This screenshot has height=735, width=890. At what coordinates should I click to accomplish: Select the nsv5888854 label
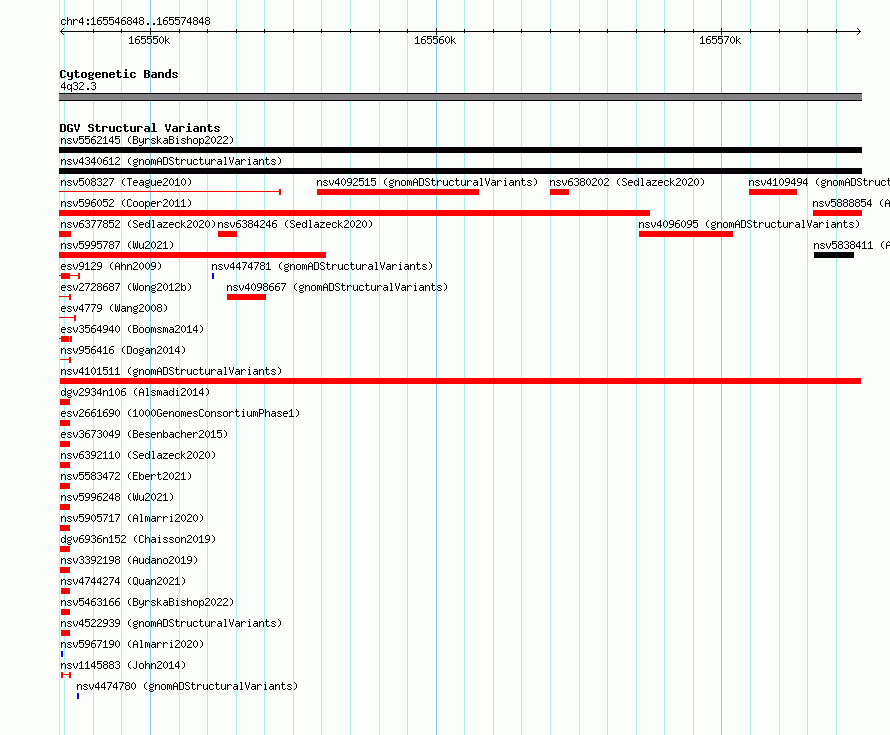click(x=850, y=203)
